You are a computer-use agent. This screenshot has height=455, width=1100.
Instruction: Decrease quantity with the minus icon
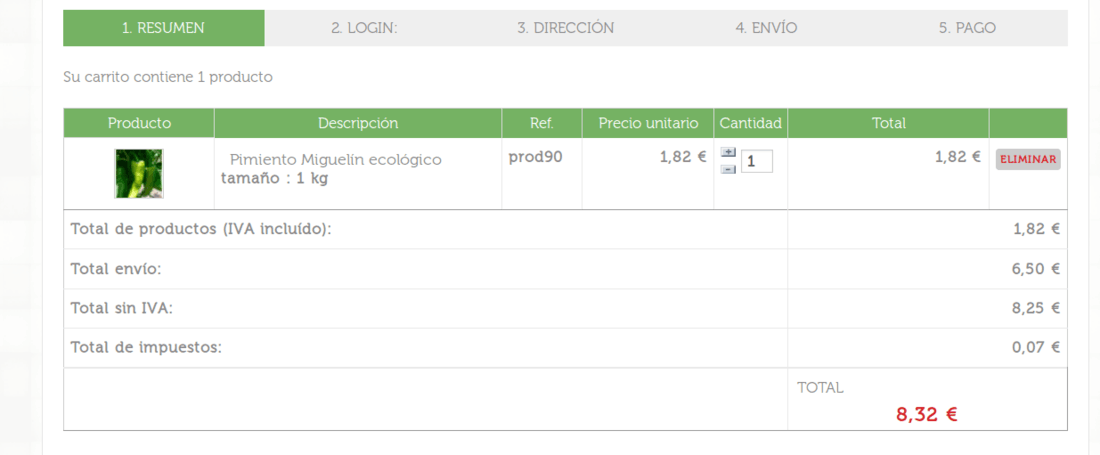[x=729, y=169]
